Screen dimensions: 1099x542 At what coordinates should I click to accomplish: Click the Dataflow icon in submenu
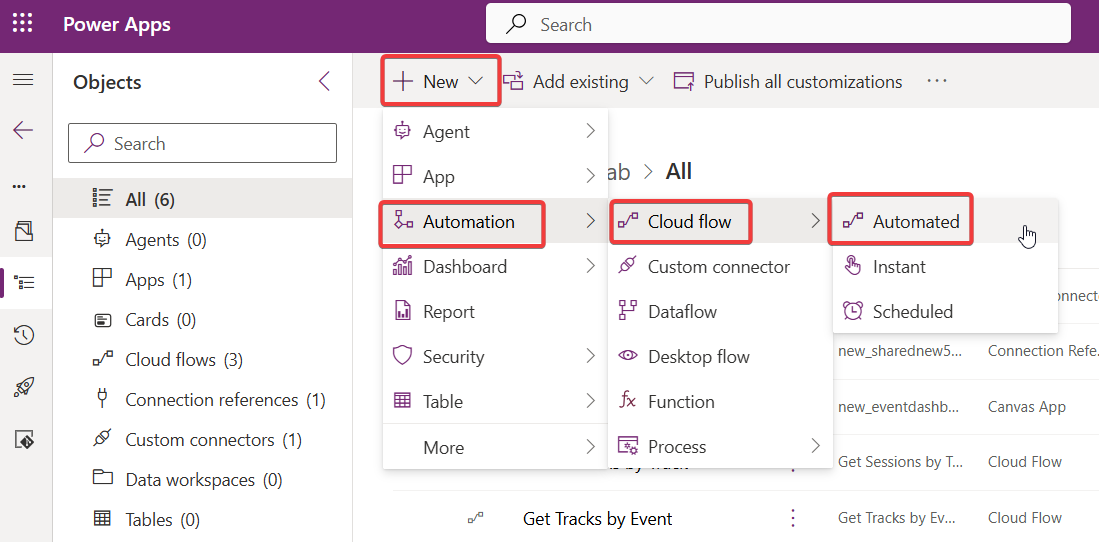click(x=627, y=311)
